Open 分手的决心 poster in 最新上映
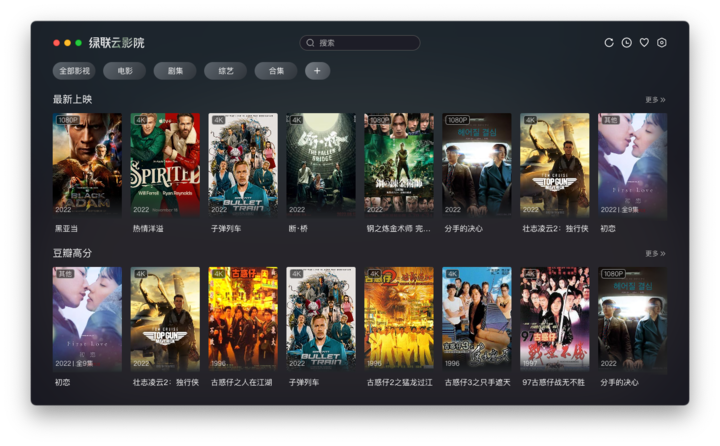The width and height of the screenshot is (720, 446). pos(477,165)
